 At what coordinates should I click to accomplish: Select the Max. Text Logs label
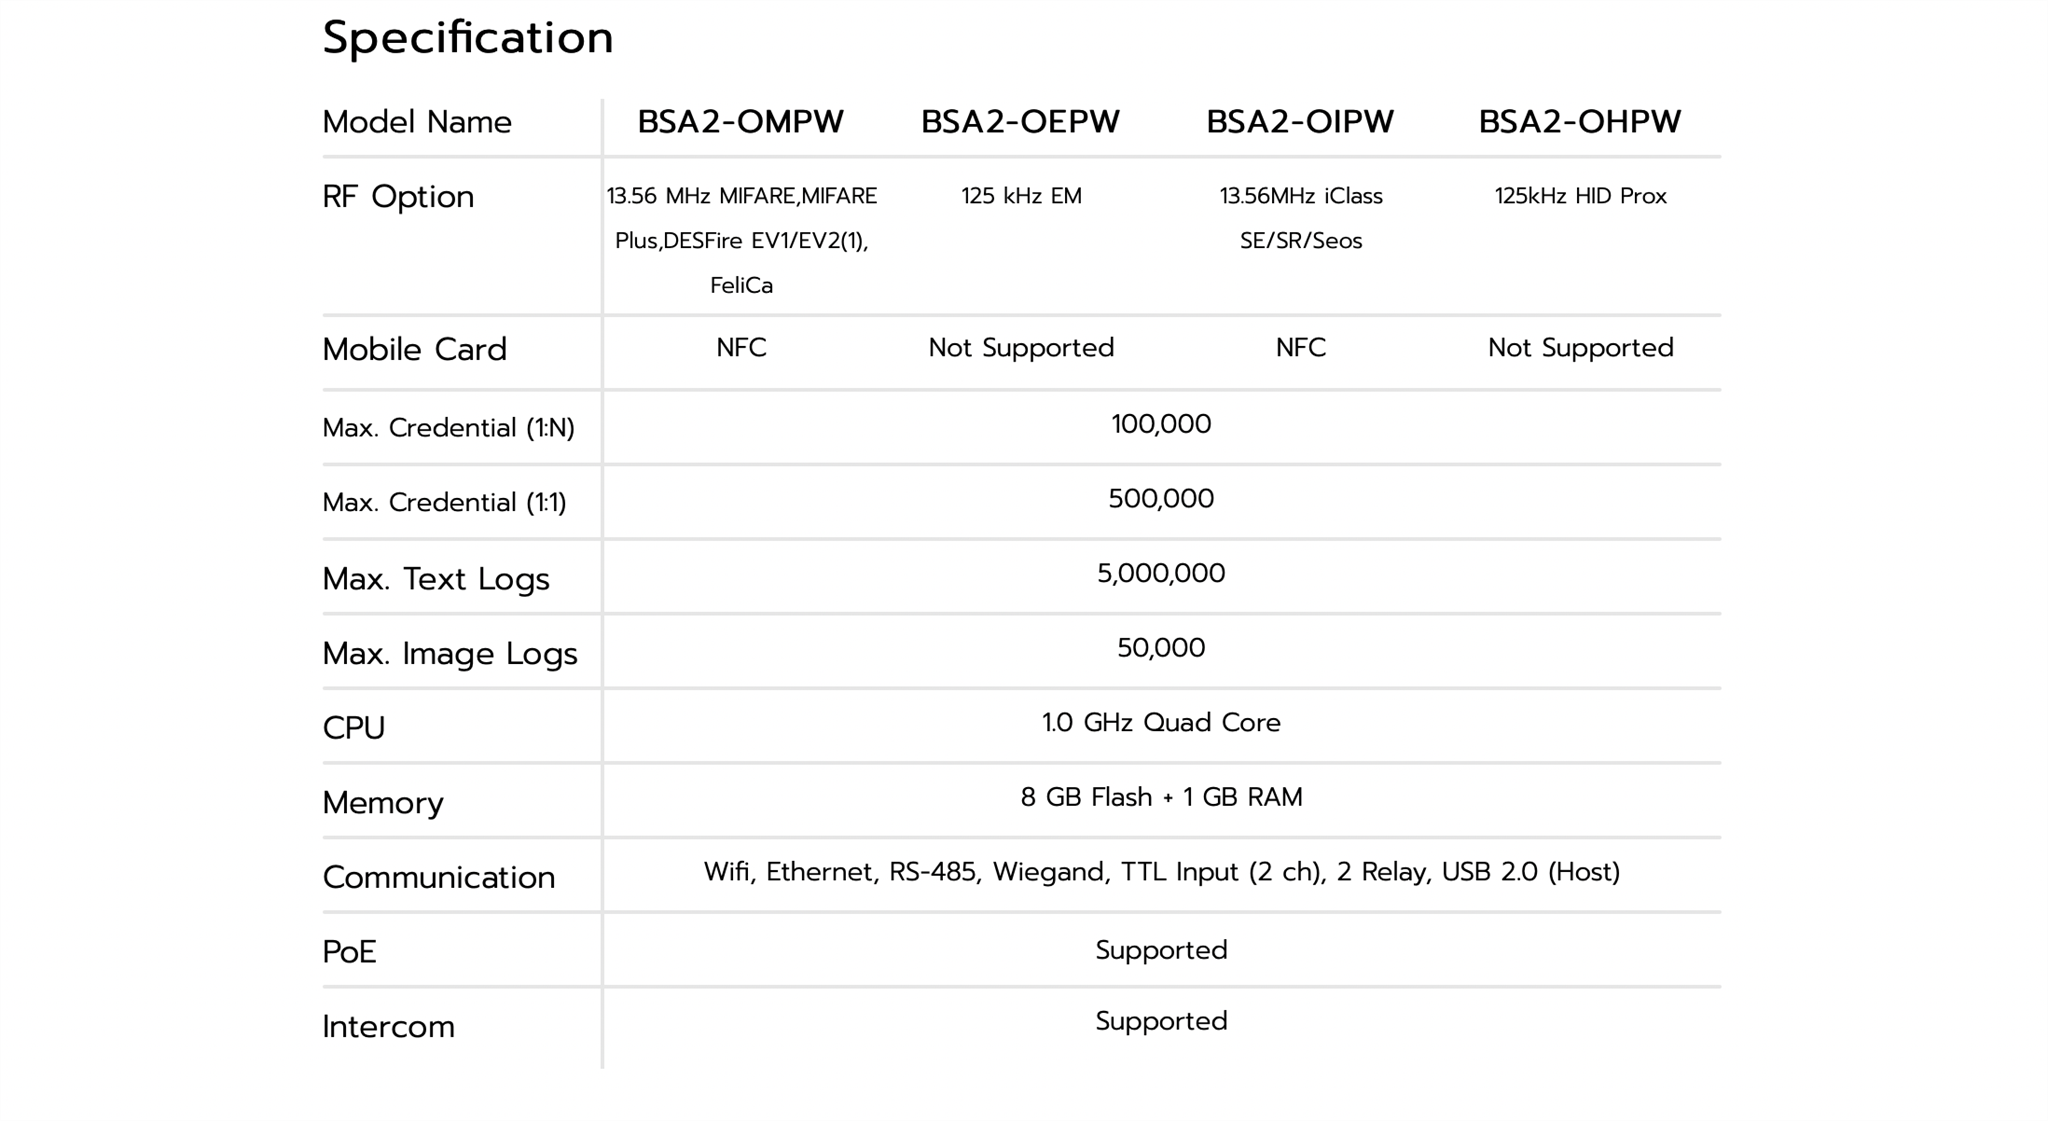click(436, 579)
